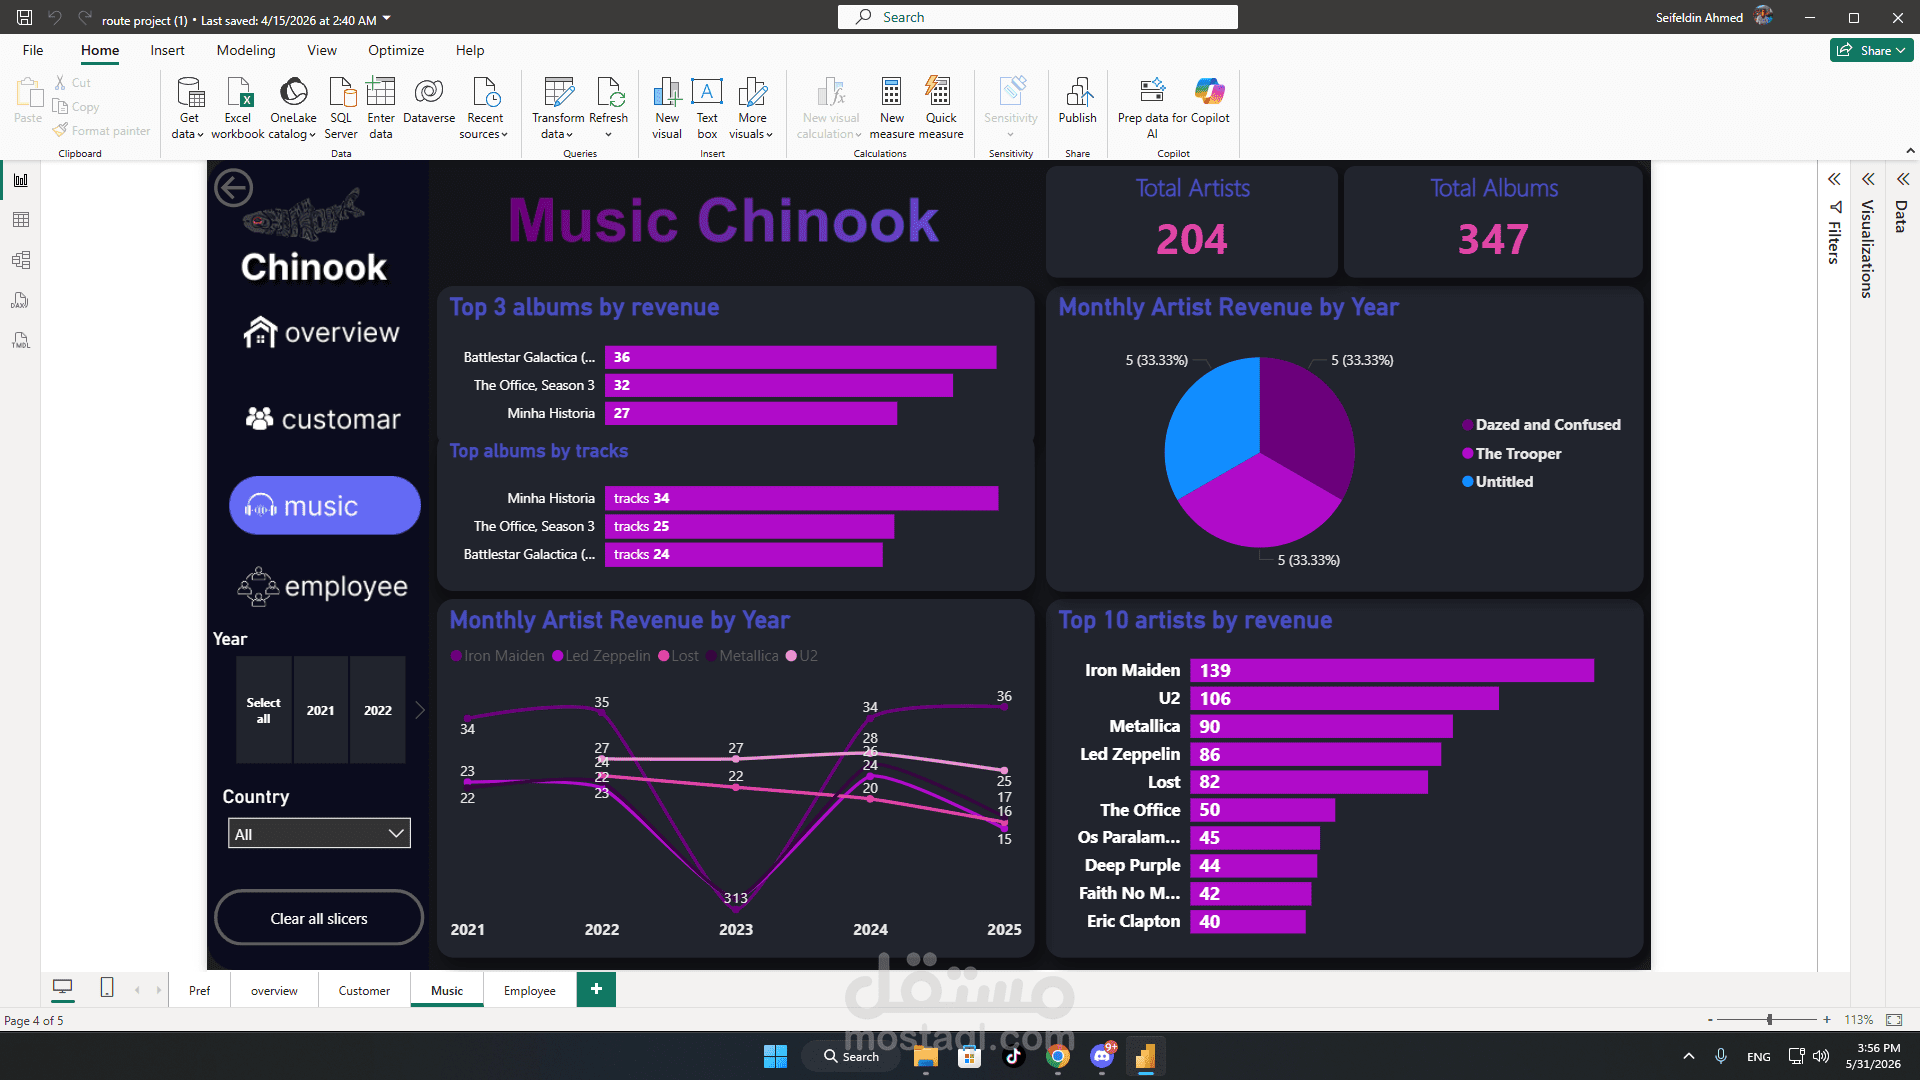Expand the Visualizations pane

point(1868,180)
